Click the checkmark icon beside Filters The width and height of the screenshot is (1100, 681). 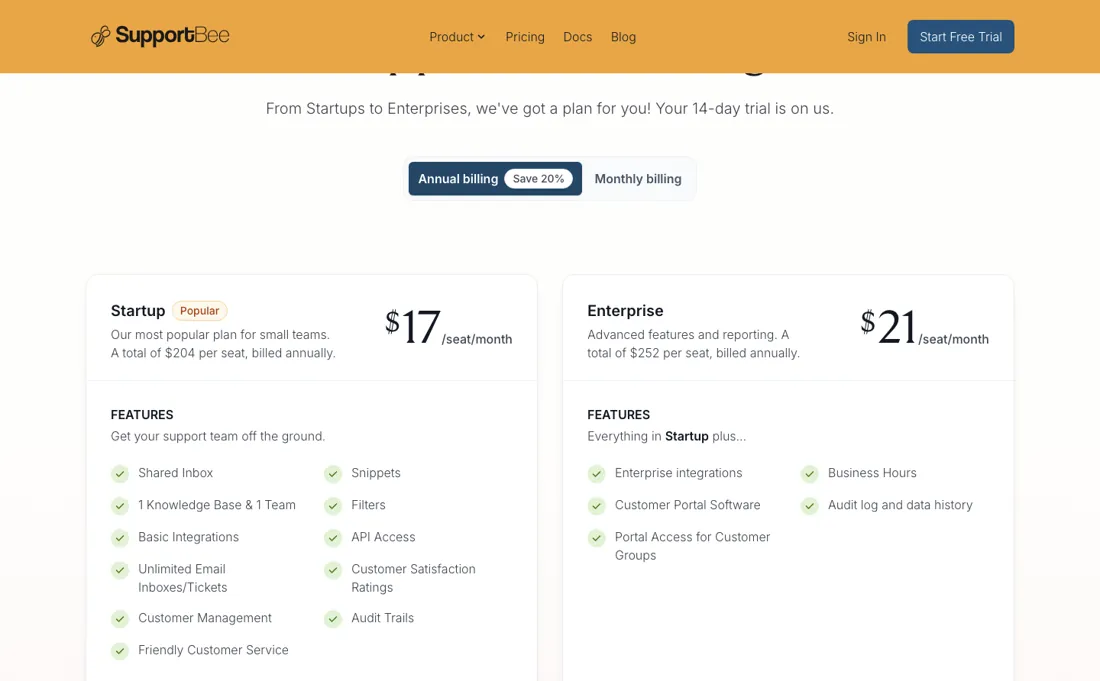click(x=333, y=505)
